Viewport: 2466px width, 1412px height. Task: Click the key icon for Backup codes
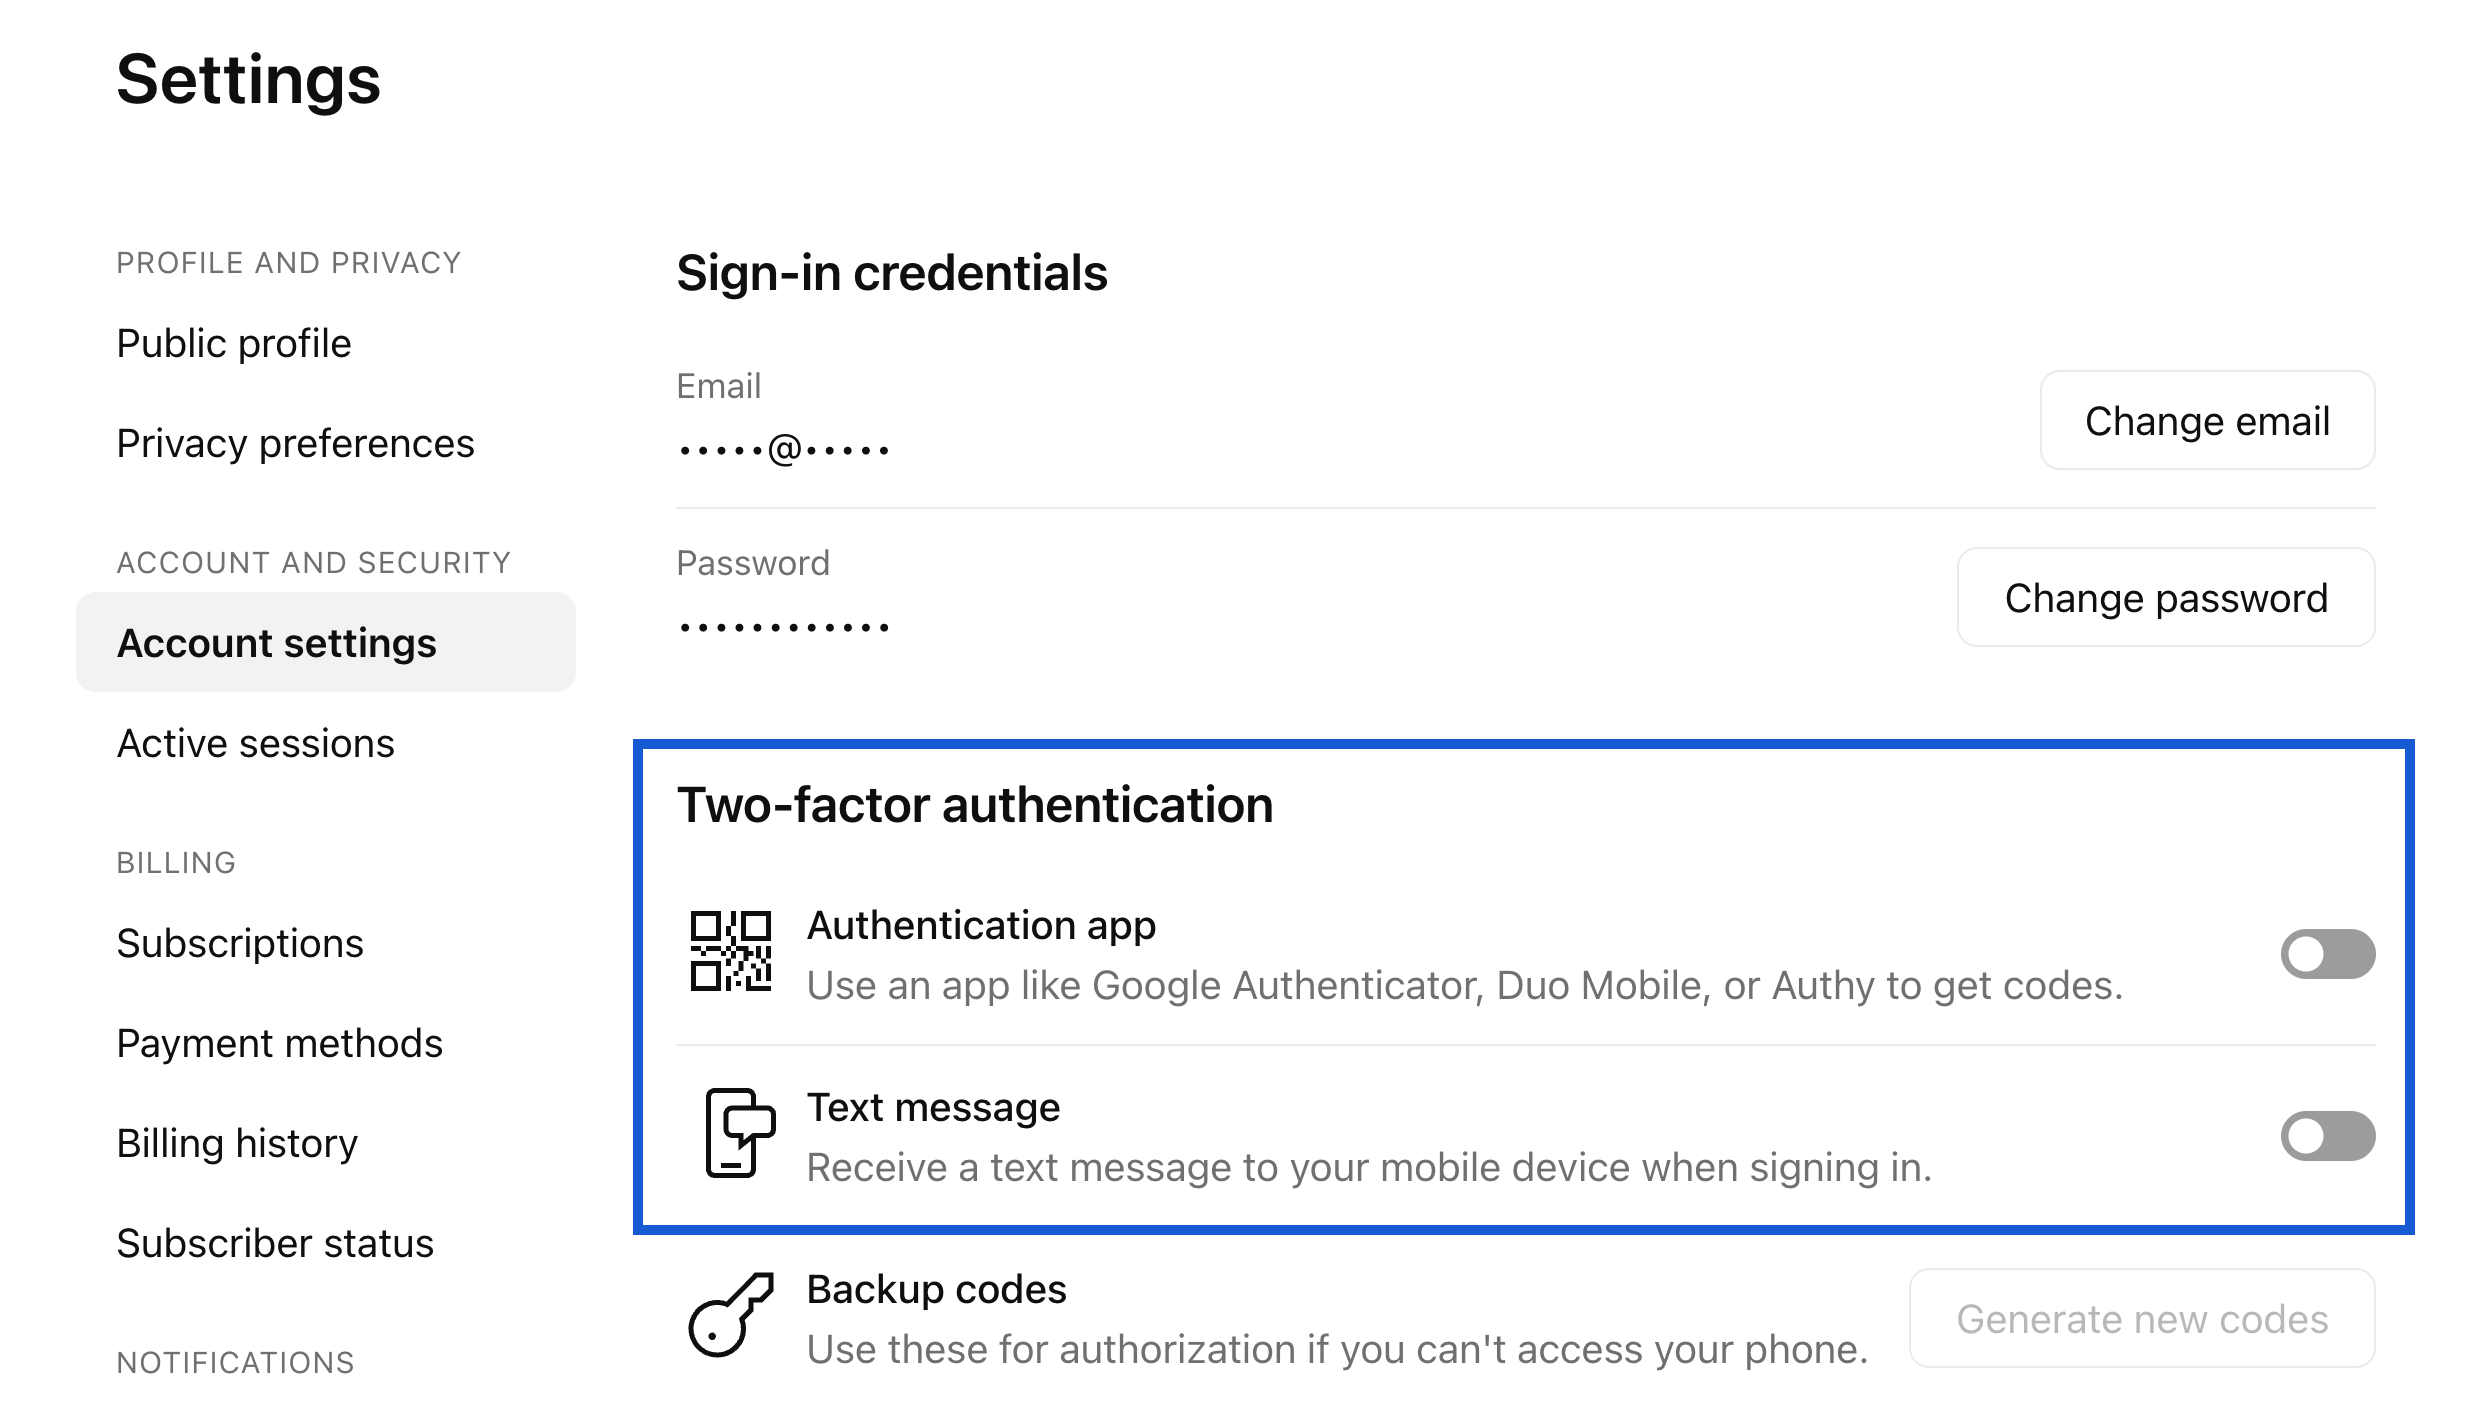(731, 1314)
